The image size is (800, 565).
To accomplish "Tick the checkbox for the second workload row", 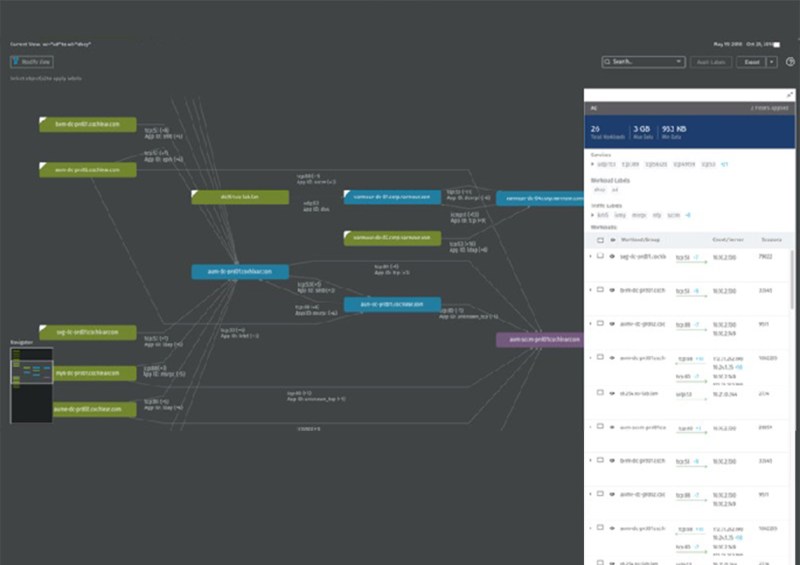I will [600, 290].
